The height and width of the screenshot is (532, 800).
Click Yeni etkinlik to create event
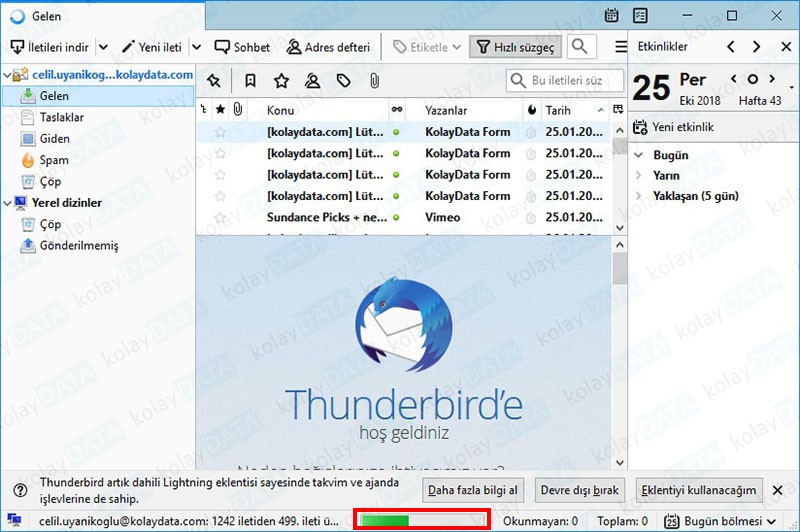(x=673, y=127)
